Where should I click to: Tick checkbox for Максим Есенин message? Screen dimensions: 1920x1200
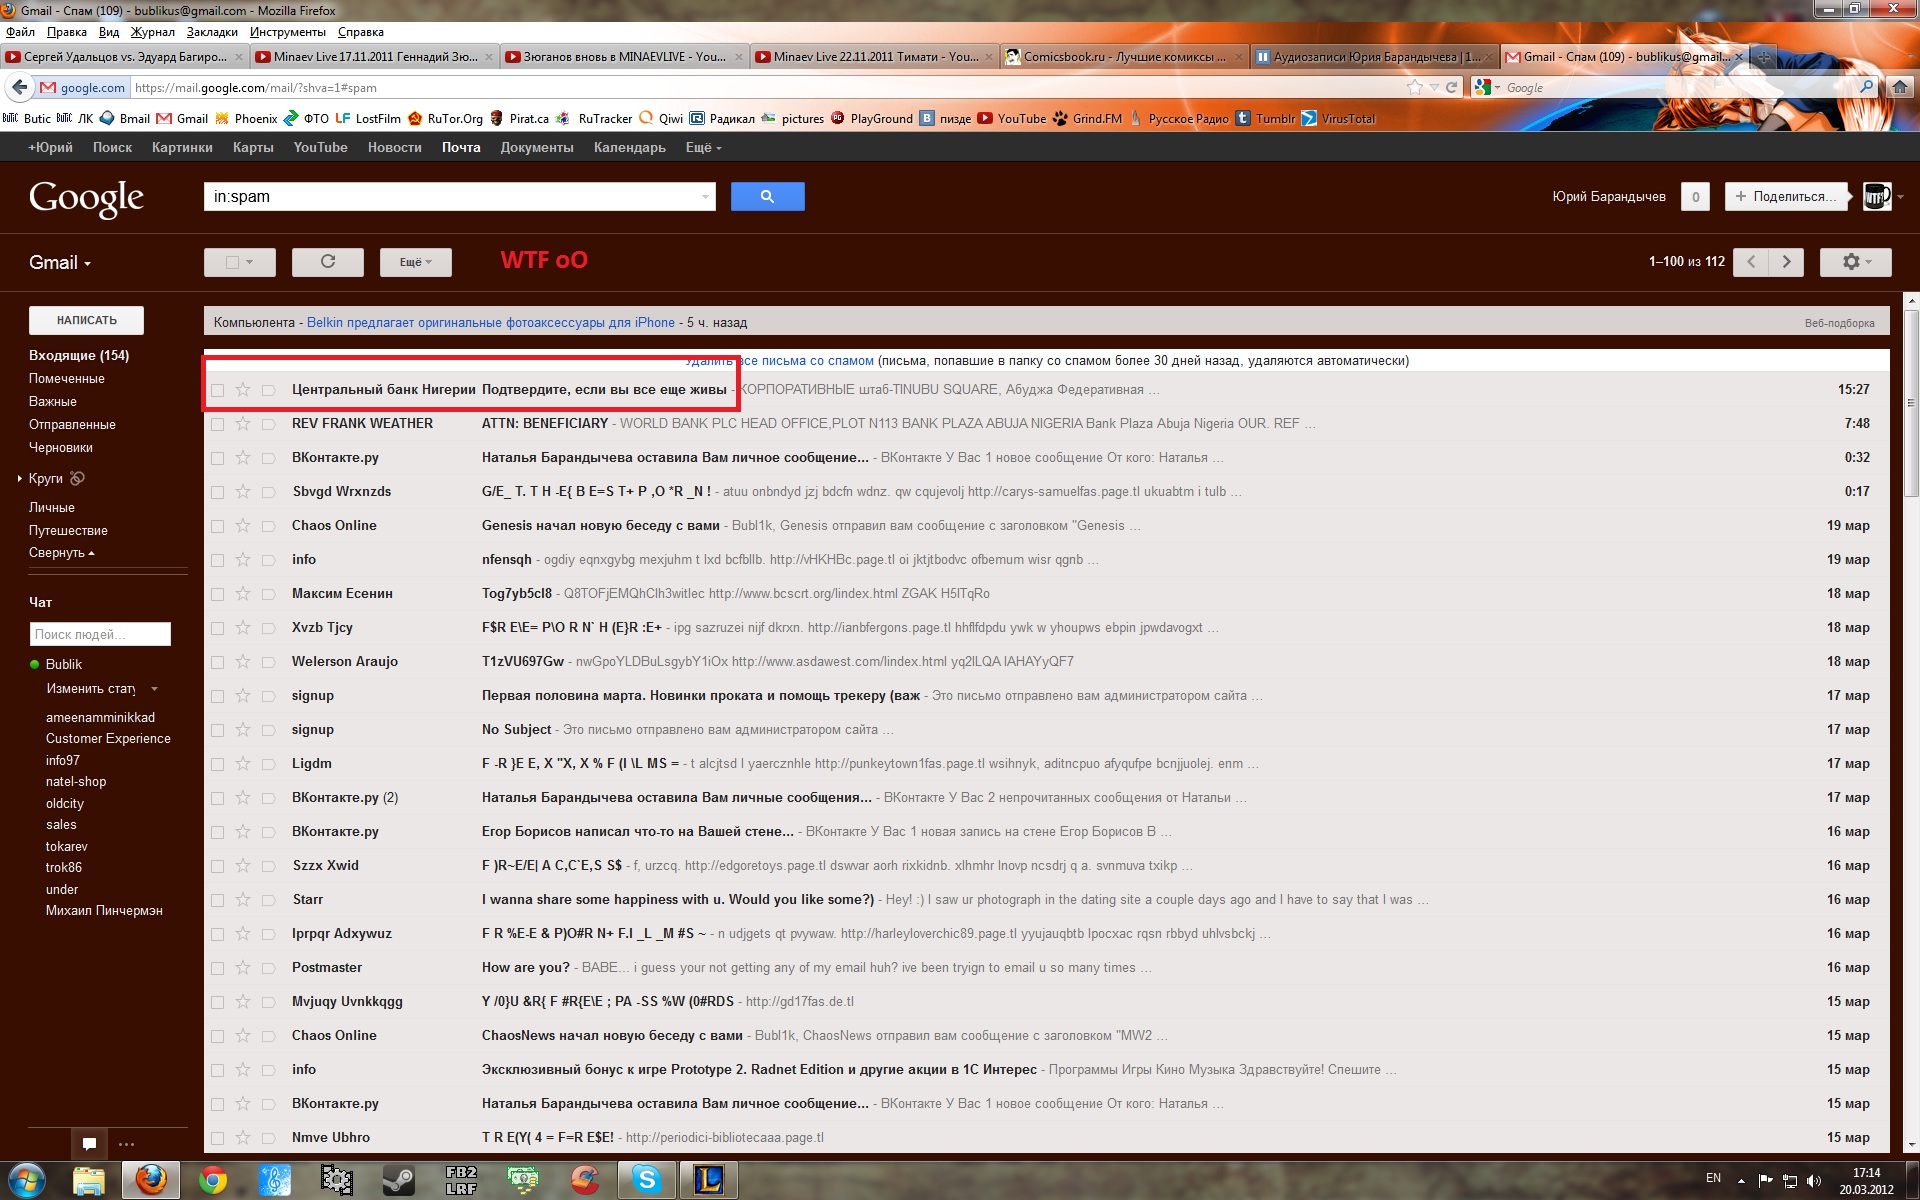[x=217, y=594]
